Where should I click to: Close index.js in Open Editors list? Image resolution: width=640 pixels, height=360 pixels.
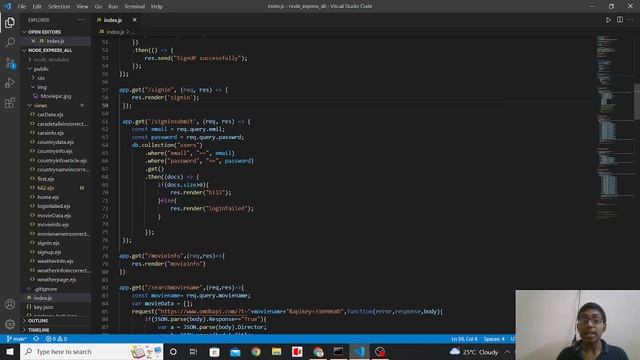[x=33, y=41]
